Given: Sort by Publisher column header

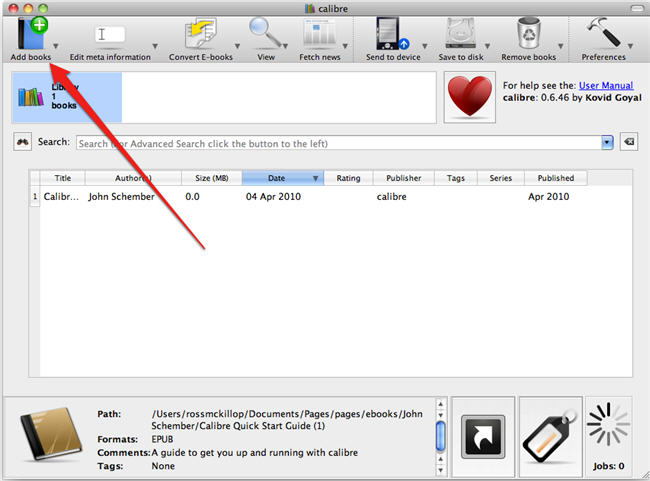Looking at the screenshot, I should (x=403, y=178).
